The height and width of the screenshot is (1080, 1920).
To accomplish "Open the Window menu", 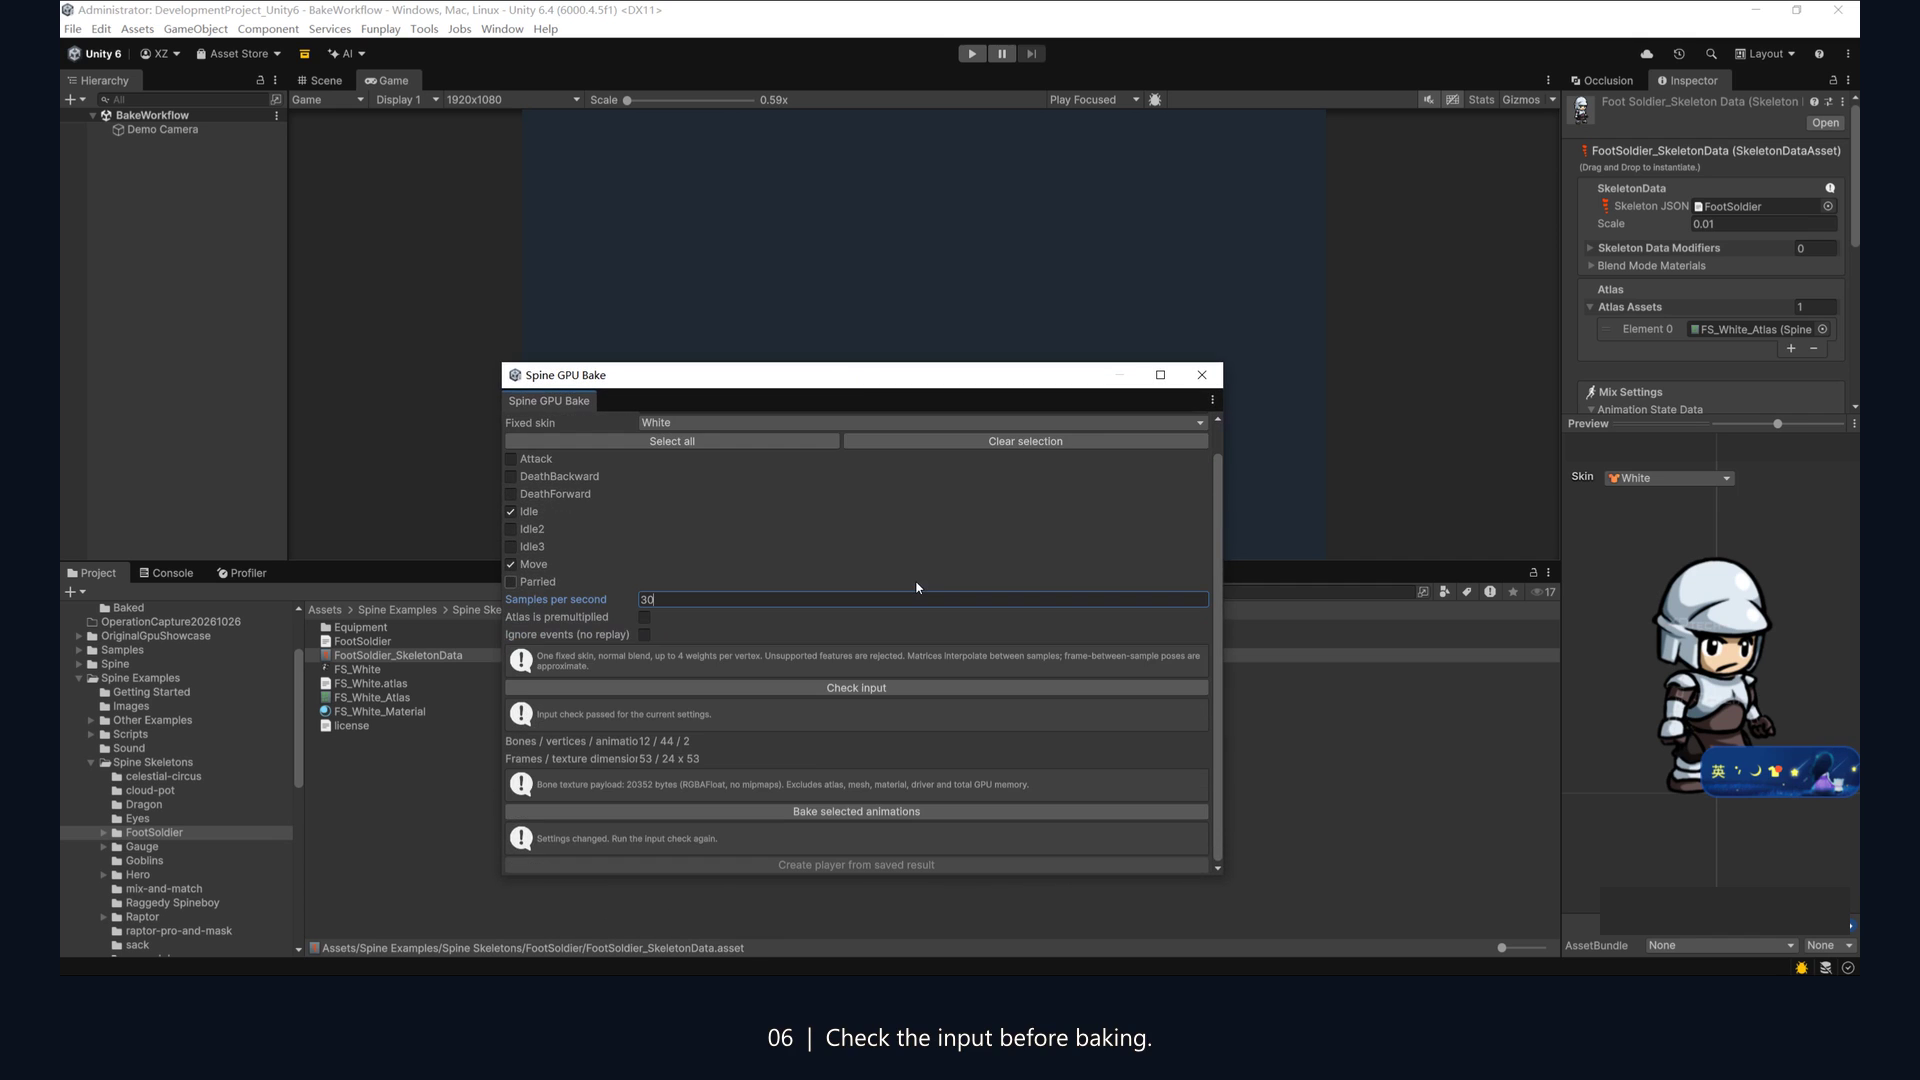I will tap(502, 29).
